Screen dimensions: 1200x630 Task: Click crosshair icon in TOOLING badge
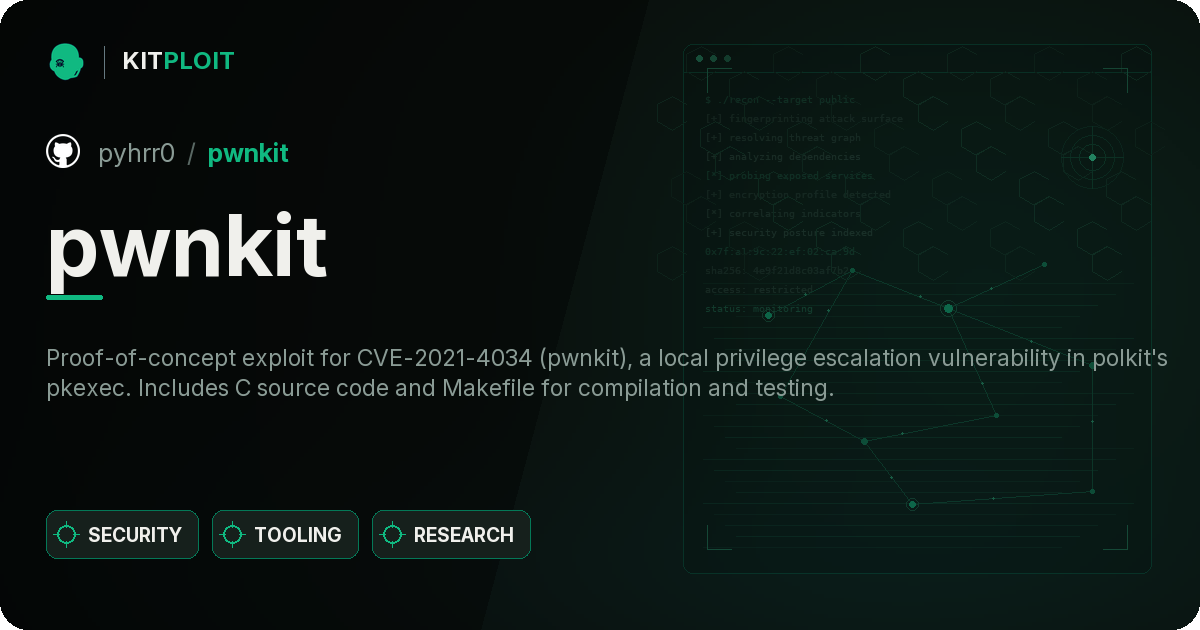[233, 535]
